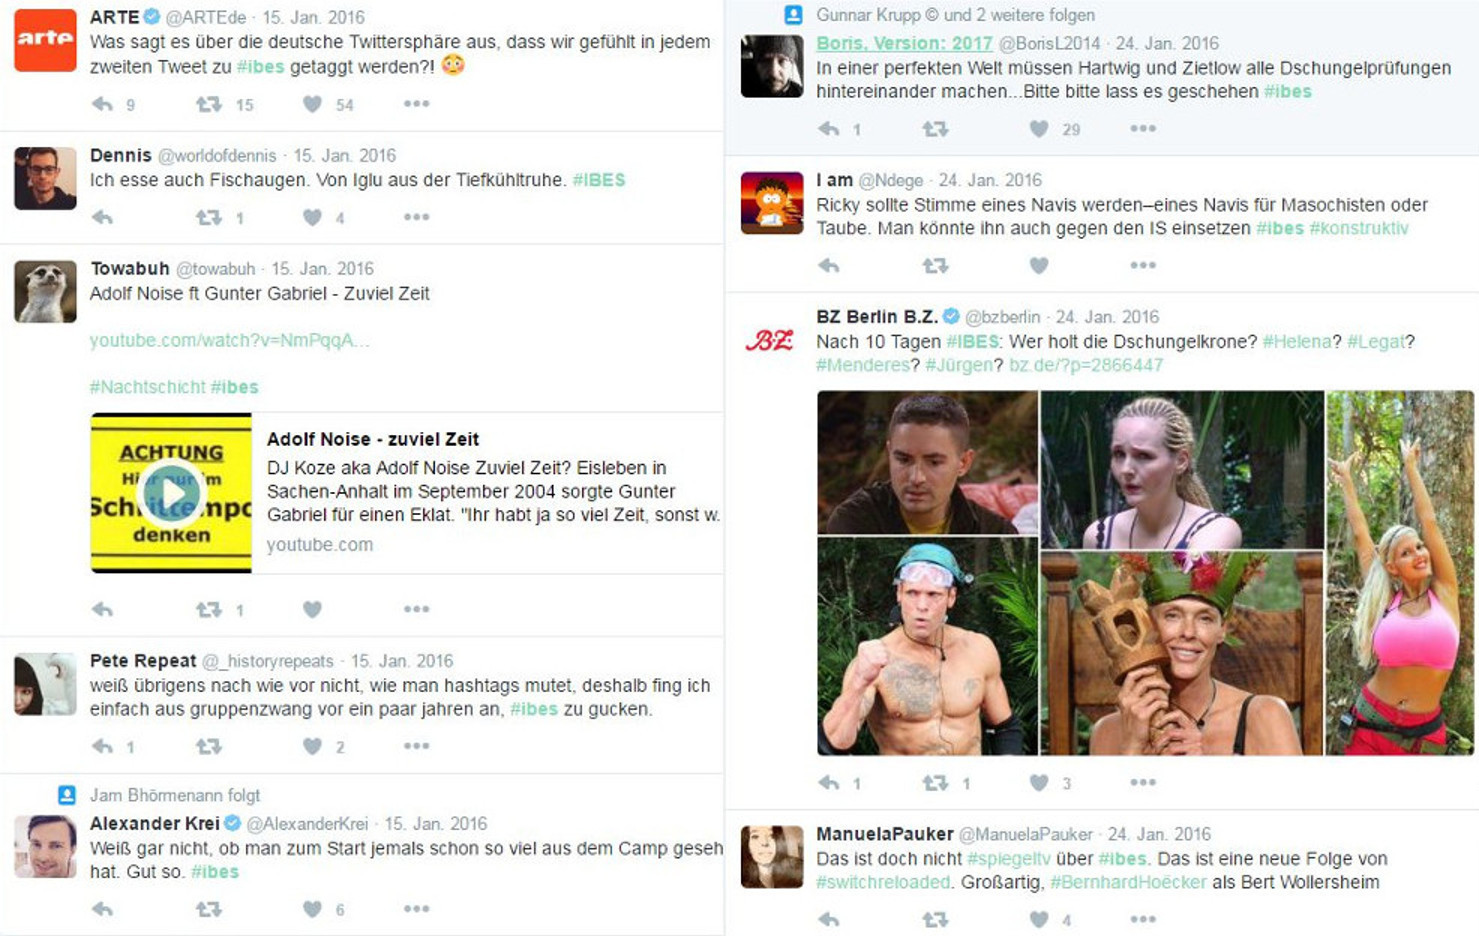Like the Boris tweet with 29 likes

coord(1039,129)
